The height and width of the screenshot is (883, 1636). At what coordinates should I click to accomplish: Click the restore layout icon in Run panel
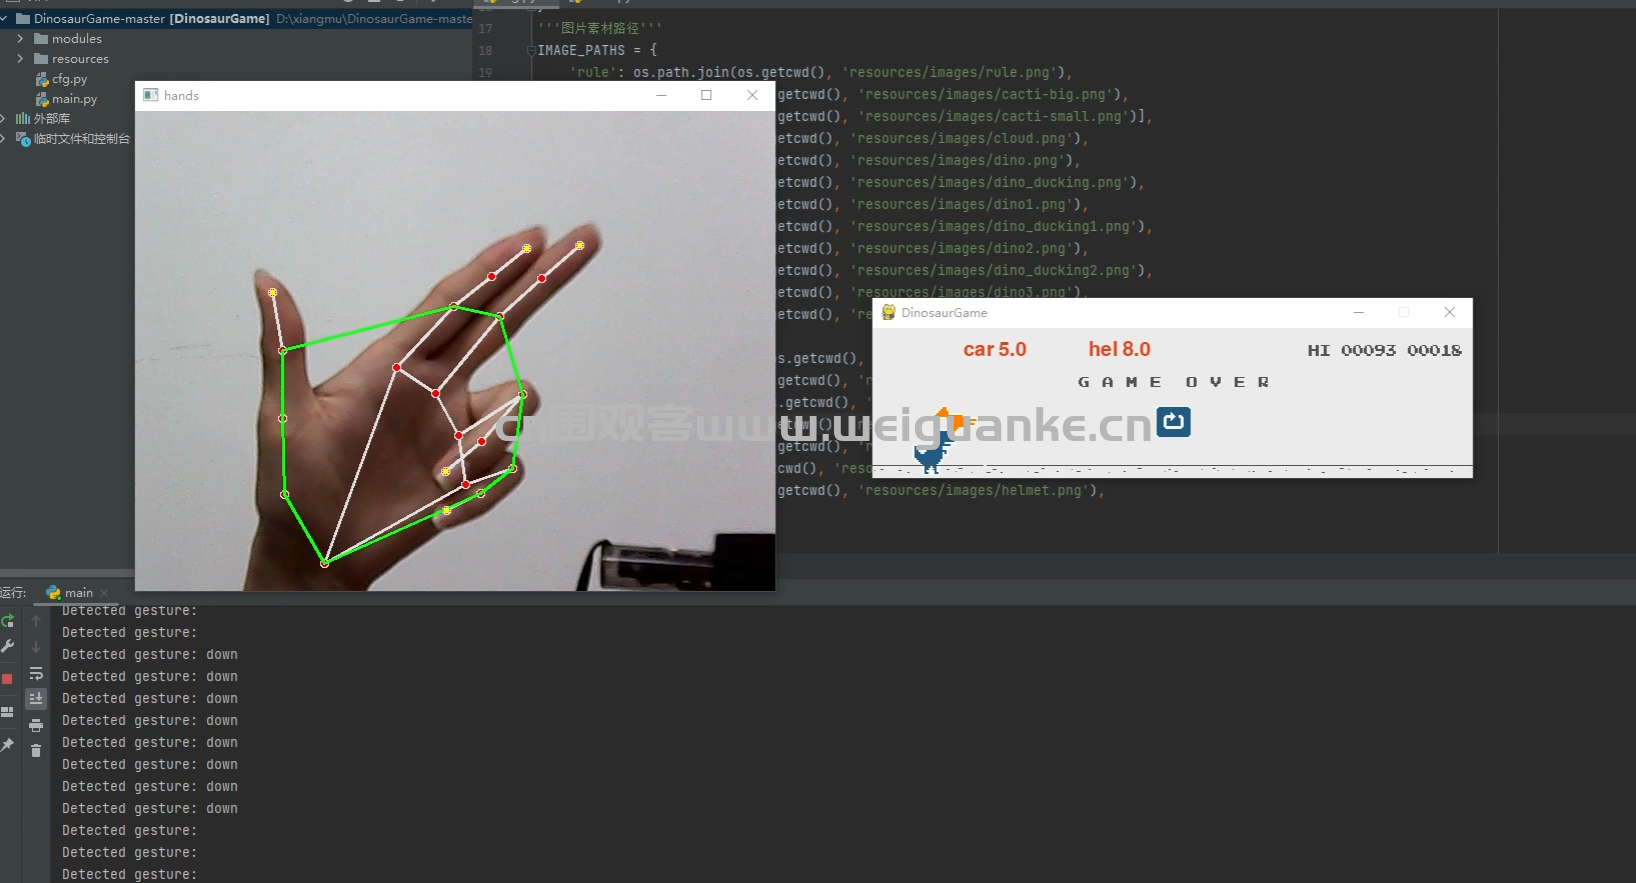point(8,712)
